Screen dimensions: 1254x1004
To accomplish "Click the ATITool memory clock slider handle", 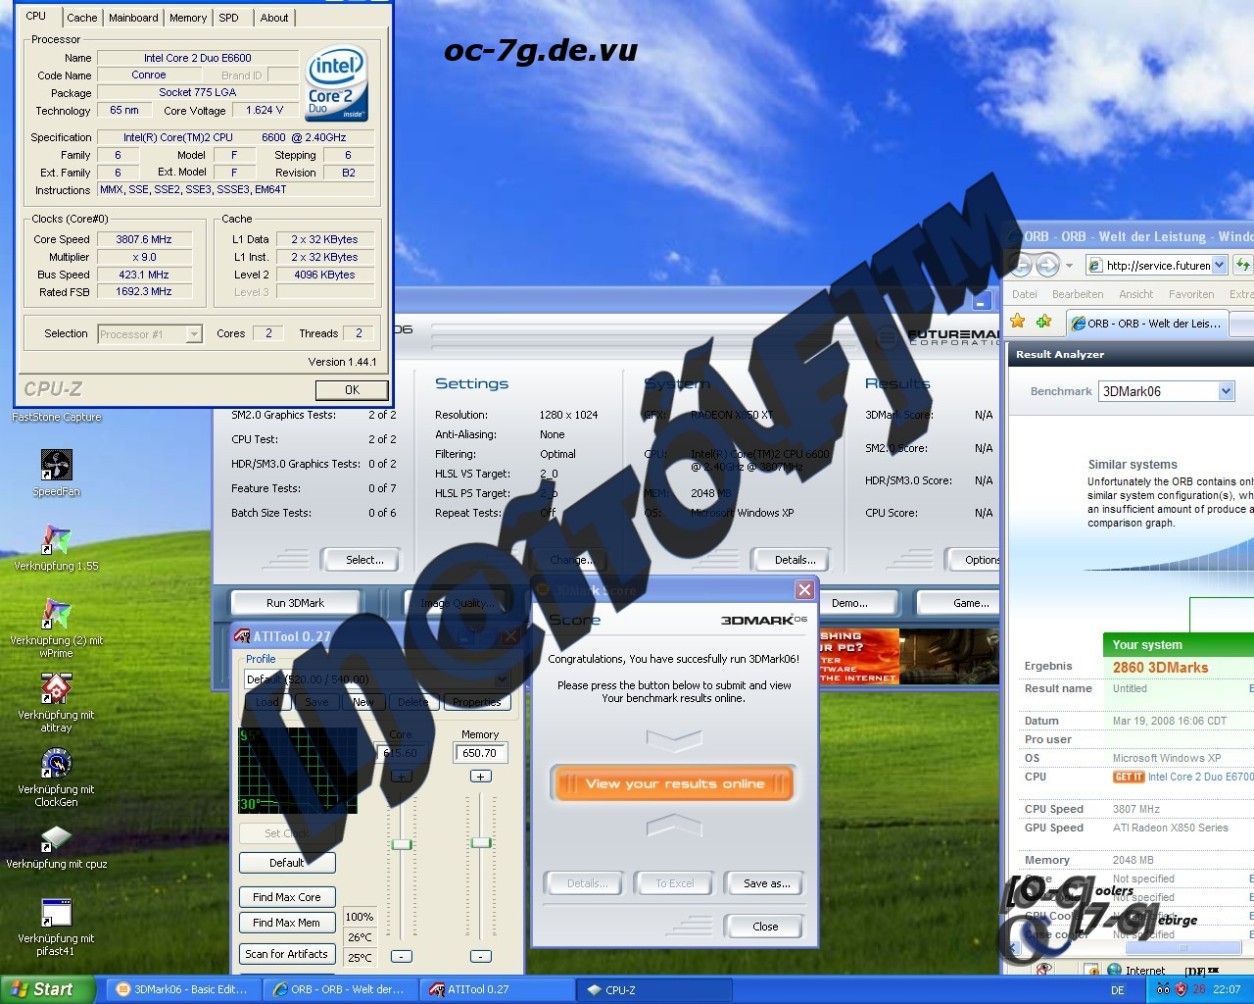I will (481, 843).
